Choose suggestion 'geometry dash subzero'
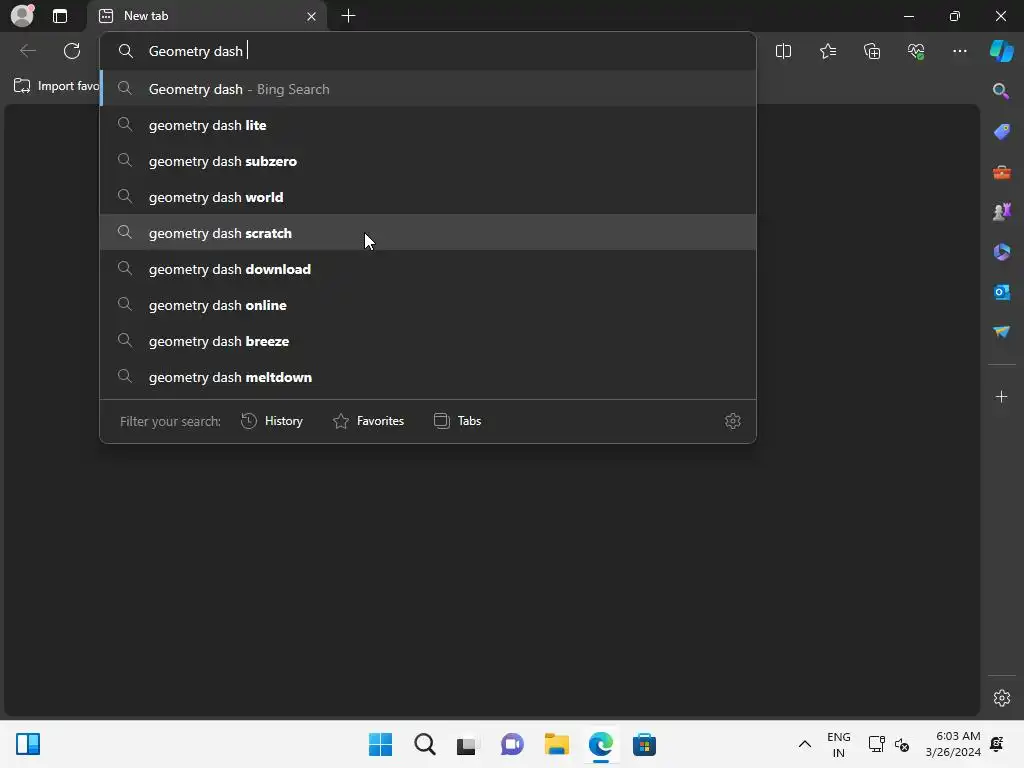This screenshot has height=768, width=1024. tap(428, 161)
